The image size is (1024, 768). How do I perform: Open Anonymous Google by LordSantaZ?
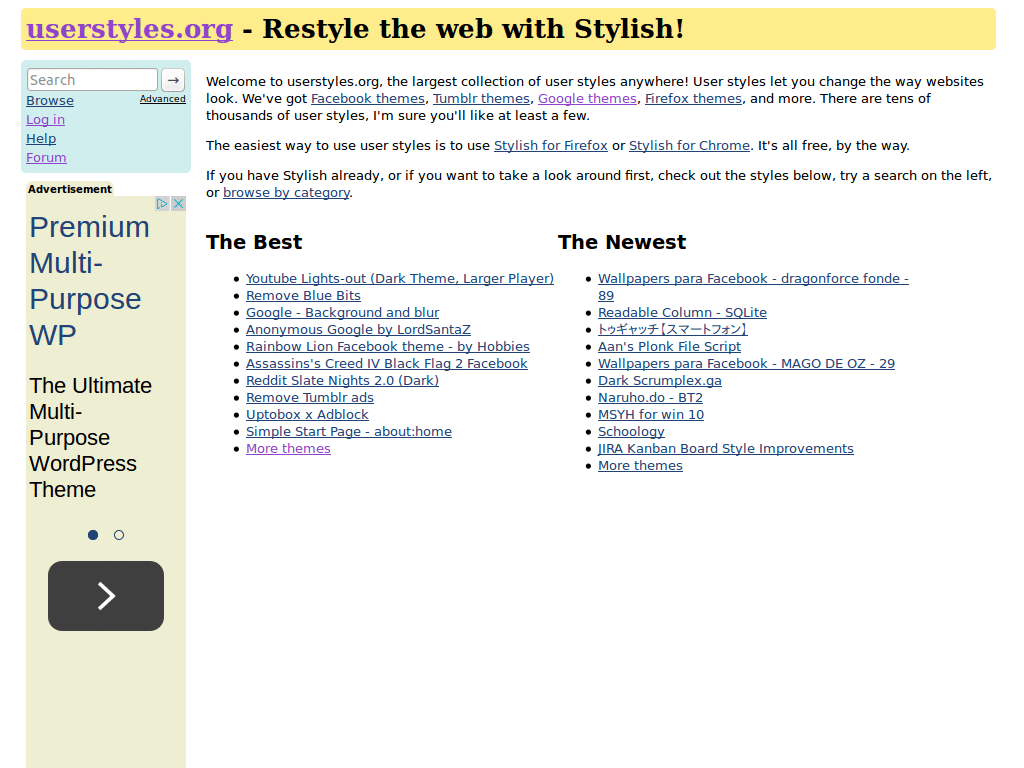tap(358, 330)
